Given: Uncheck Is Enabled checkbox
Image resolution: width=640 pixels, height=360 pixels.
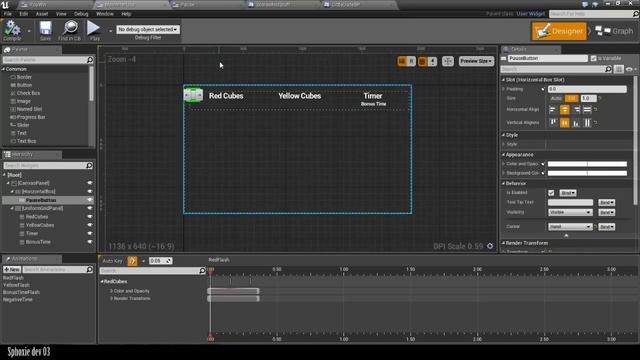Looking at the screenshot, I should coord(551,193).
